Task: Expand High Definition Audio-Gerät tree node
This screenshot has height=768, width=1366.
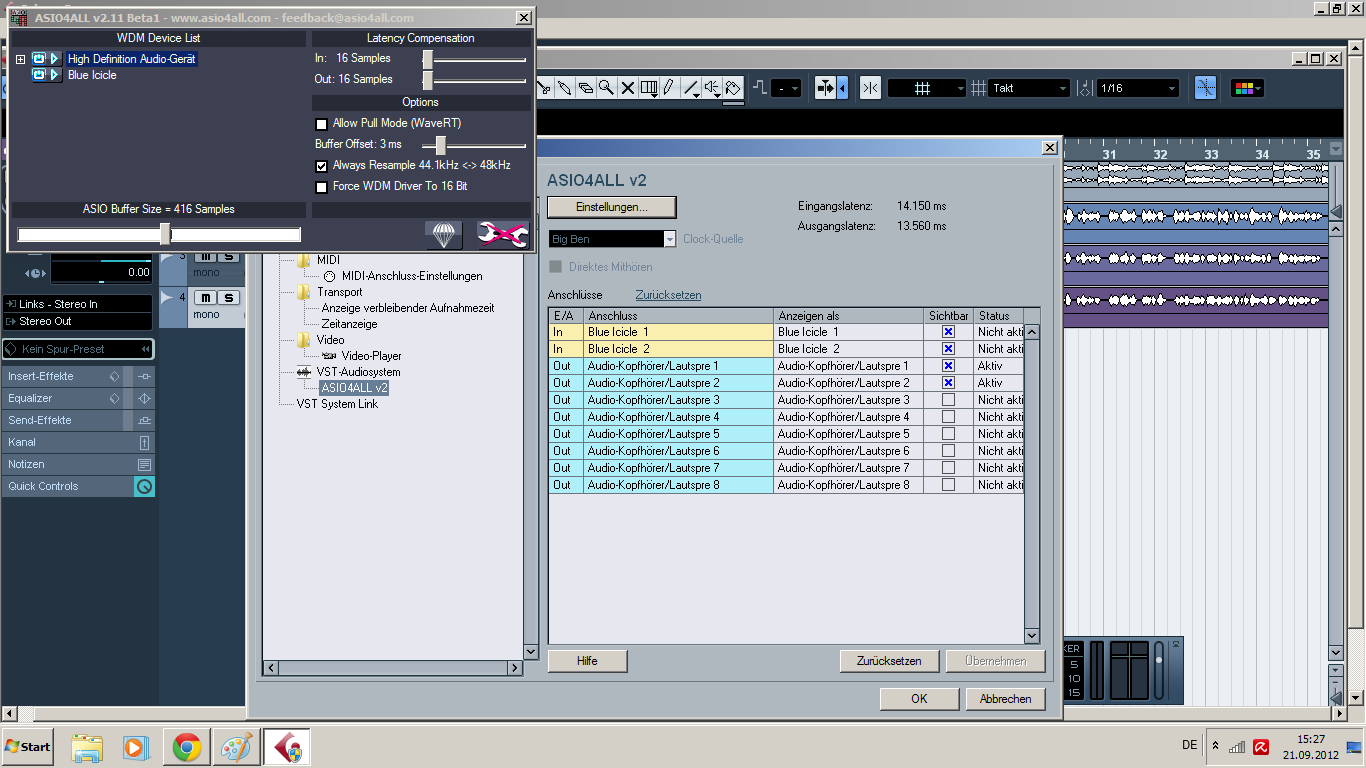Action: pyautogui.click(x=21, y=60)
